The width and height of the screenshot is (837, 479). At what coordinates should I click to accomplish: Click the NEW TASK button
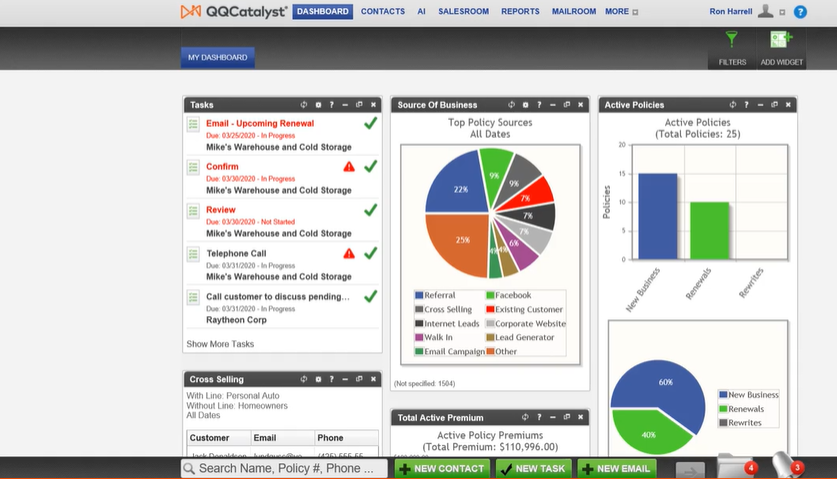[x=533, y=469]
